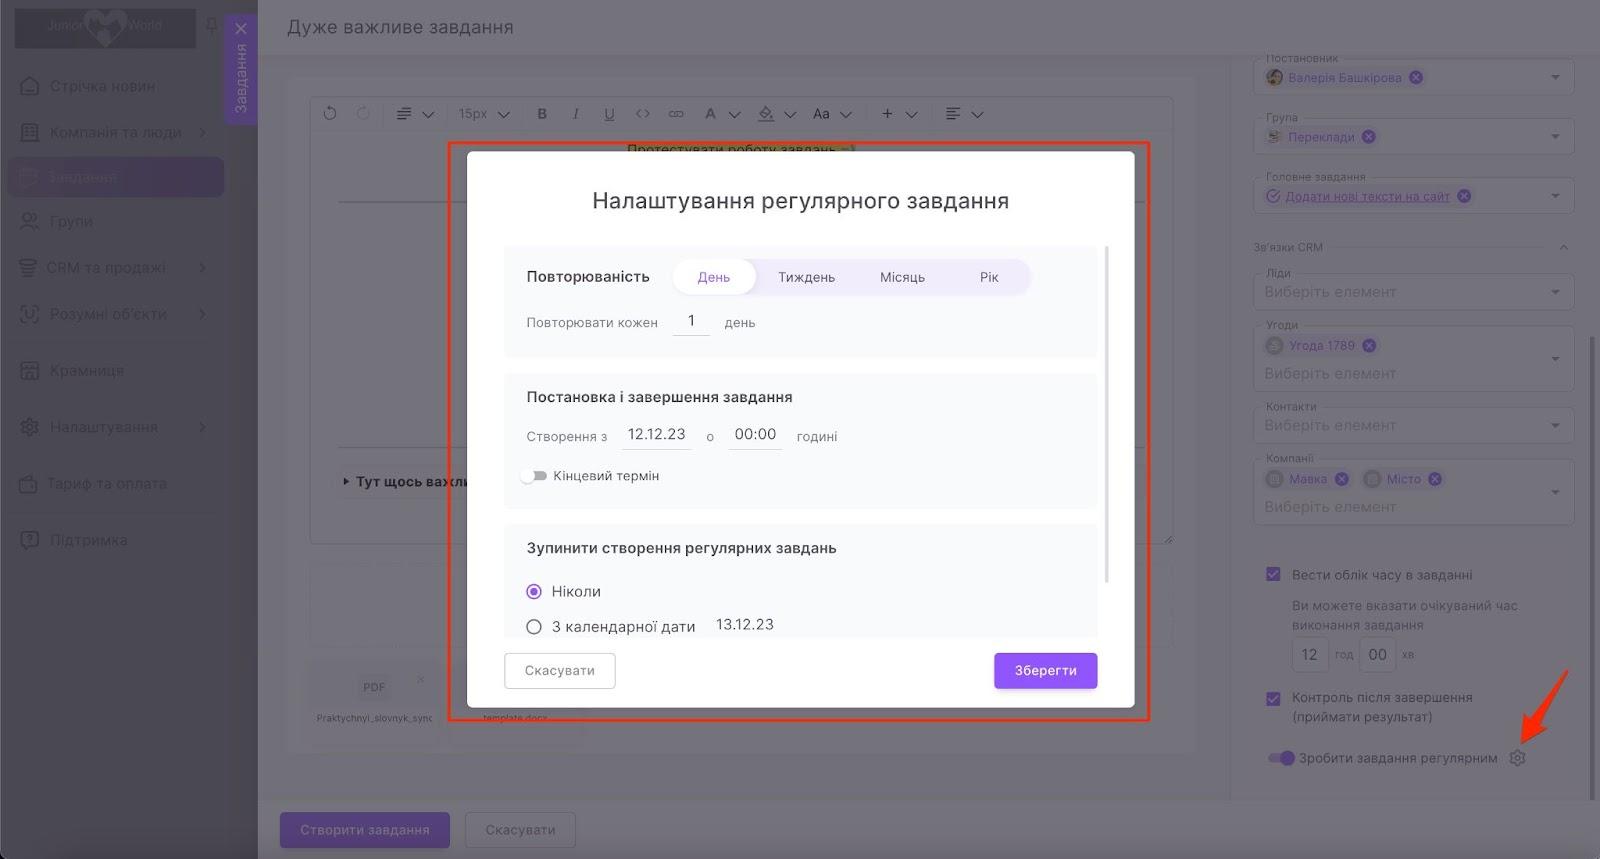Open Крамниця in the sidebar
1600x859 pixels.
(86, 371)
